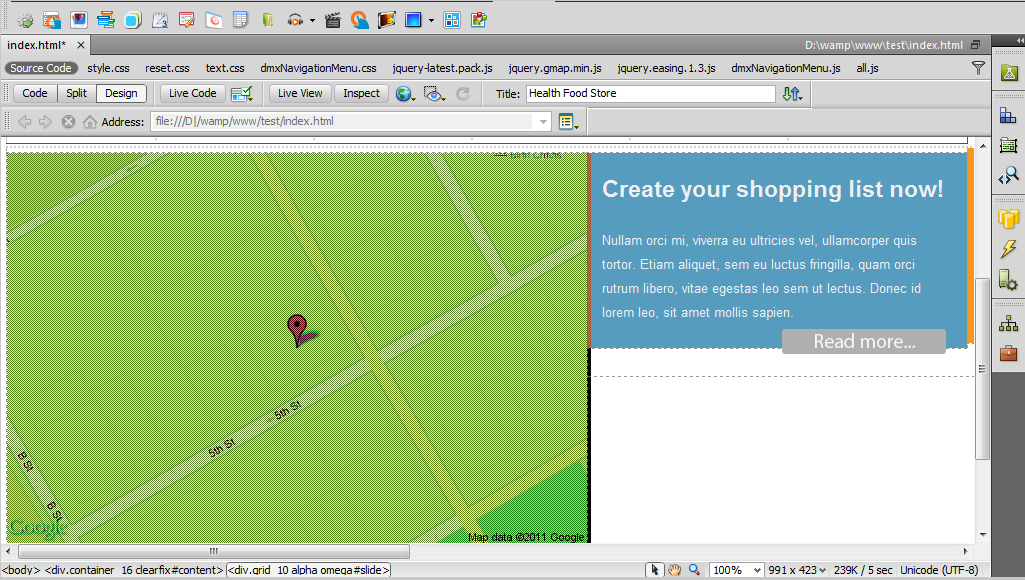Open the browser compatibility check menu

click(242, 94)
